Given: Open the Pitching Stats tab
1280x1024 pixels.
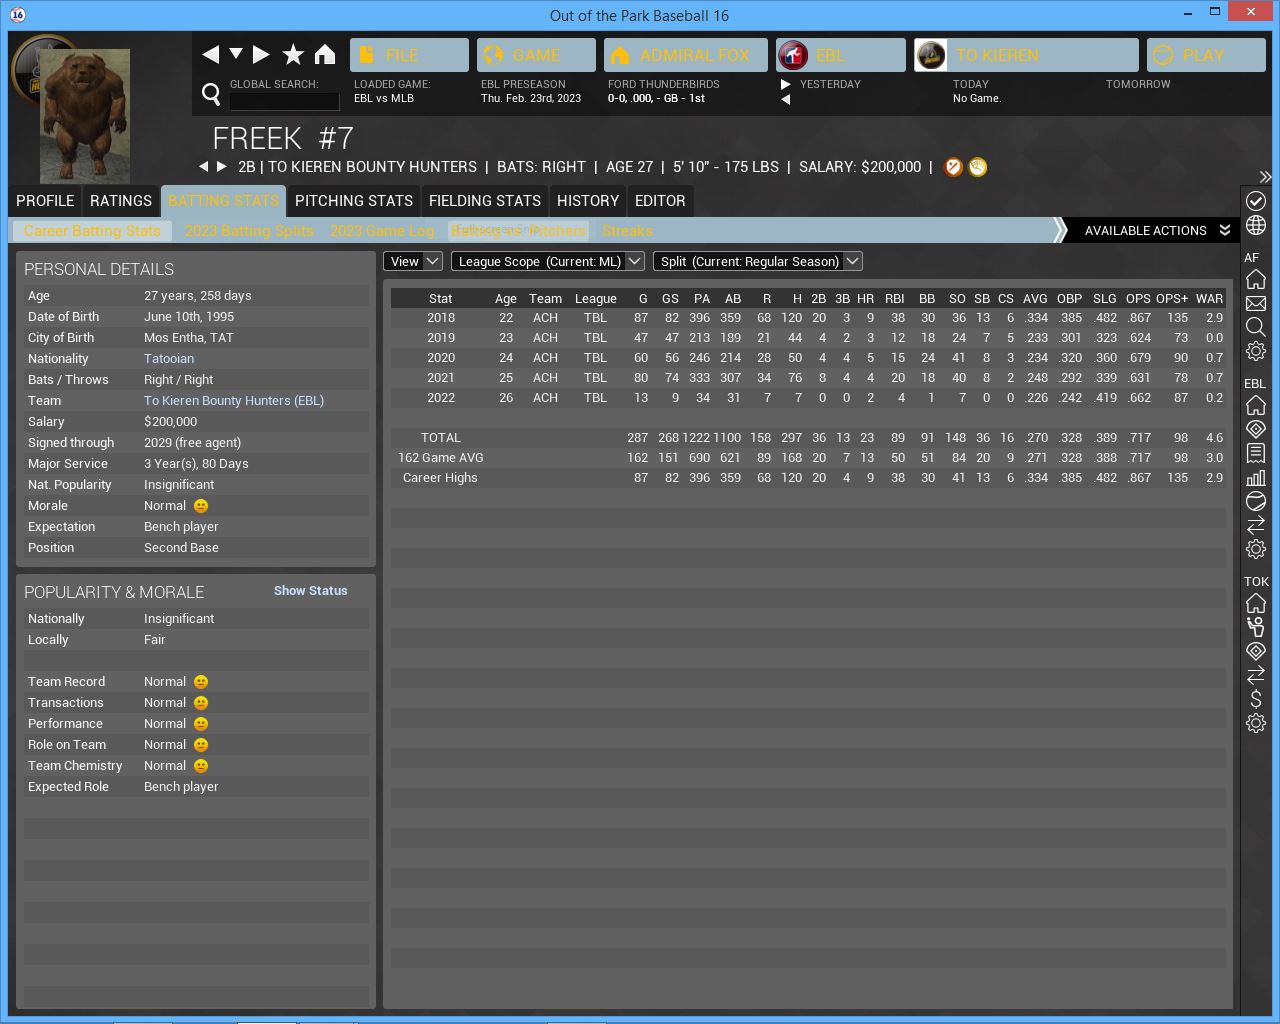Looking at the screenshot, I should click(x=354, y=201).
